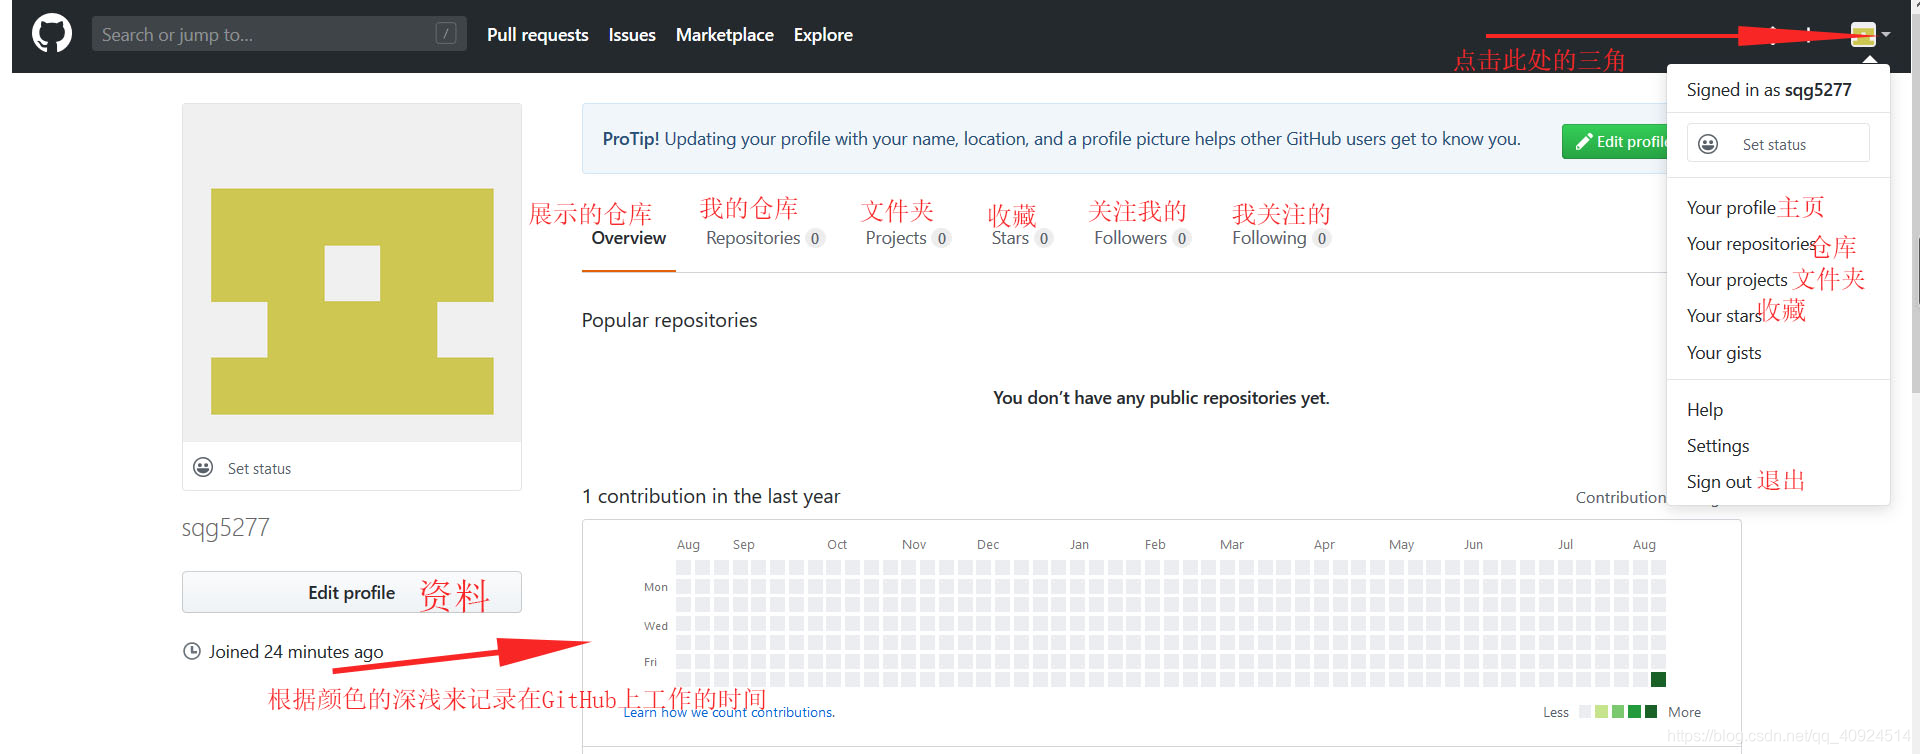This screenshot has width=1920, height=754.
Task: Open Learn how we count contributions link
Action: point(729,712)
